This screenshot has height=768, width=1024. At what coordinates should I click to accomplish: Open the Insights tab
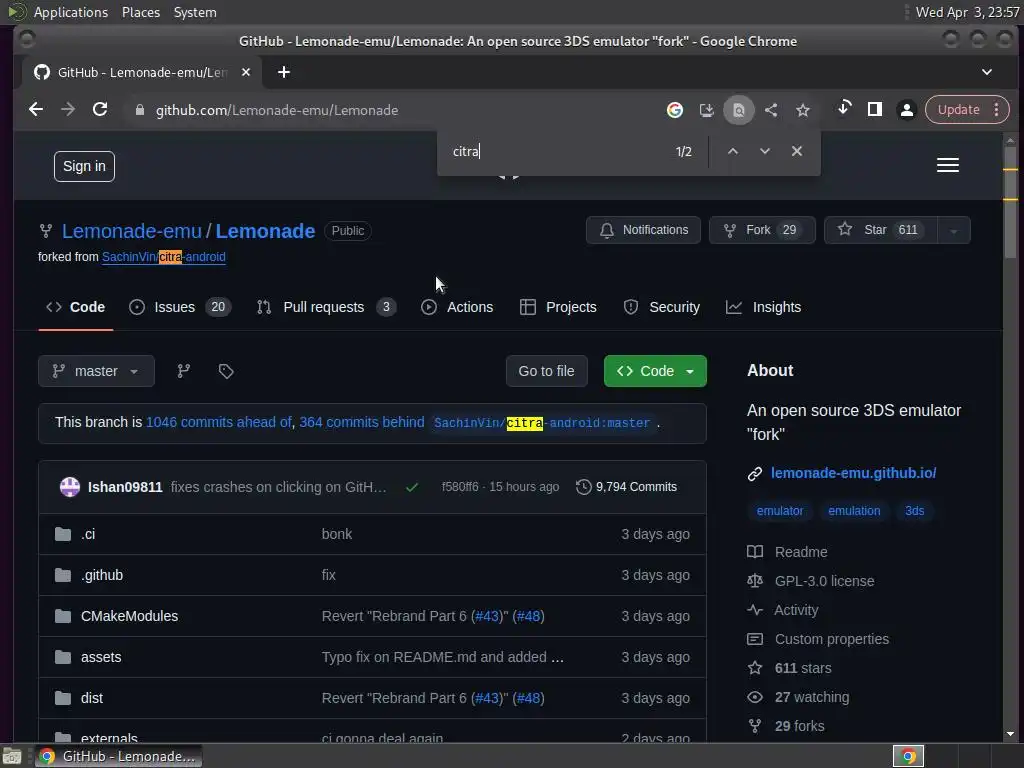(x=763, y=307)
